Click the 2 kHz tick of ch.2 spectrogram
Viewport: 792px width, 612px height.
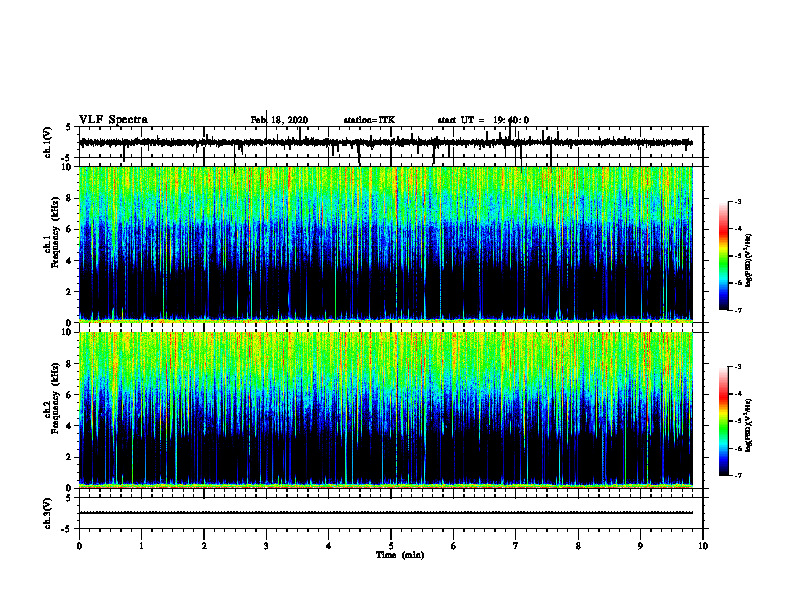click(70, 457)
